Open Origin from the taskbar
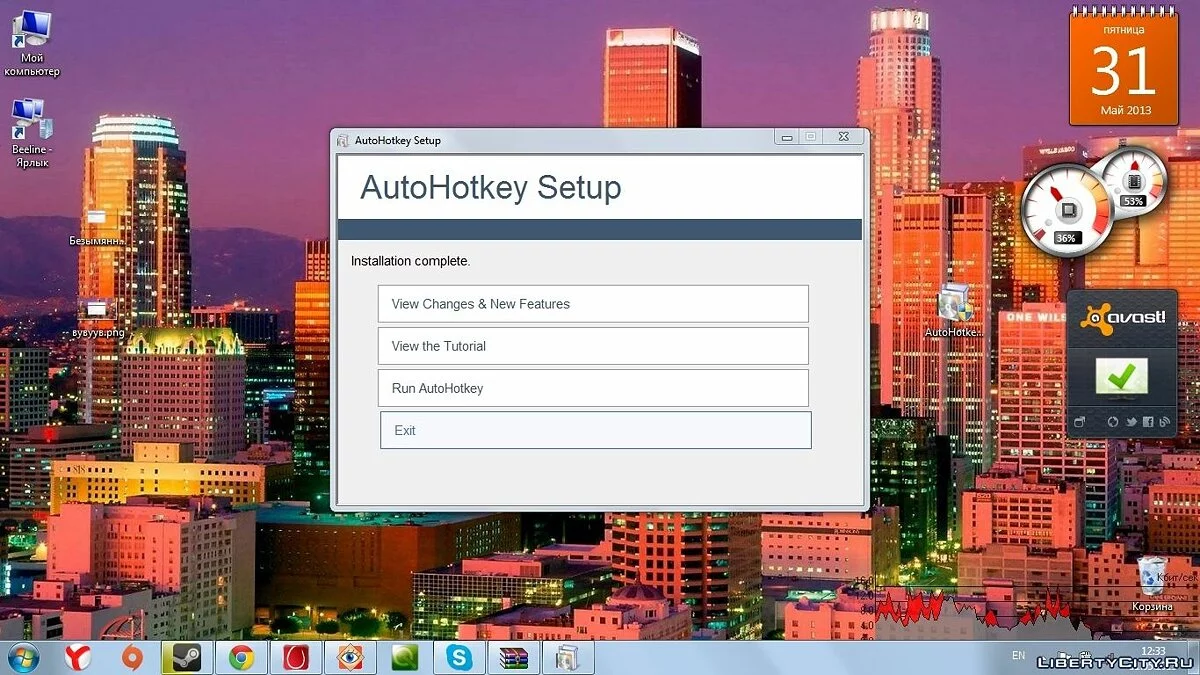Viewport: 1200px width, 675px height. 132,657
